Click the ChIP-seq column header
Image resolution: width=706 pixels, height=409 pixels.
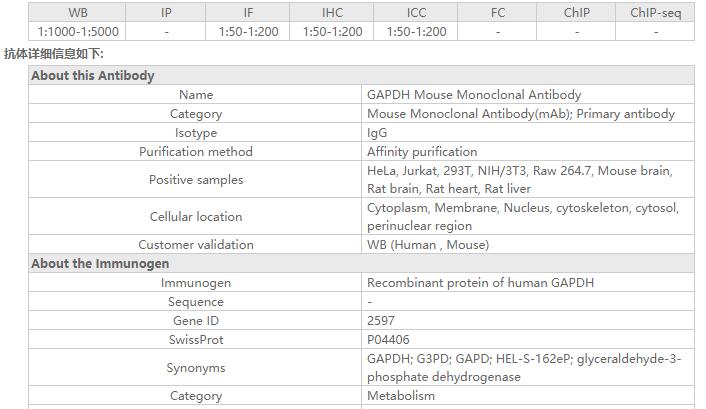tap(655, 13)
